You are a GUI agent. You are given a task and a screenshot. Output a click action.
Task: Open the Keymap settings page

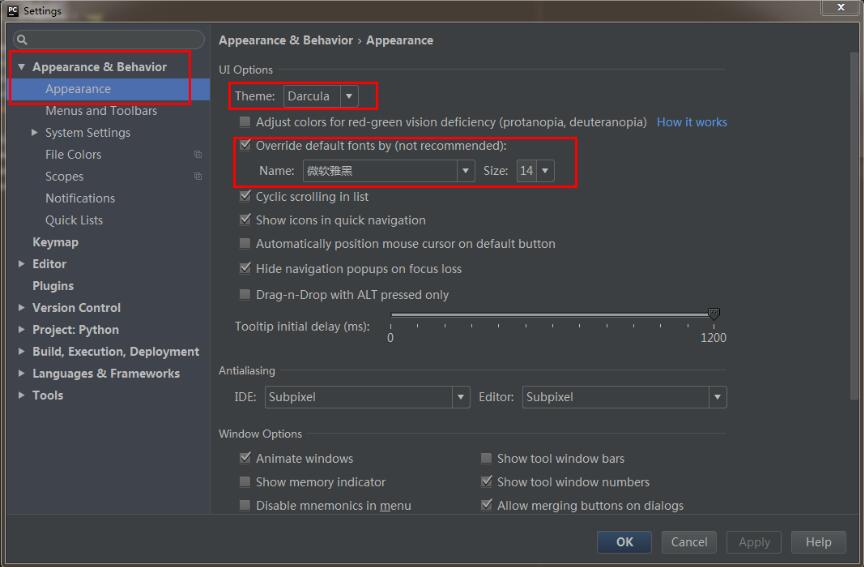tap(55, 242)
